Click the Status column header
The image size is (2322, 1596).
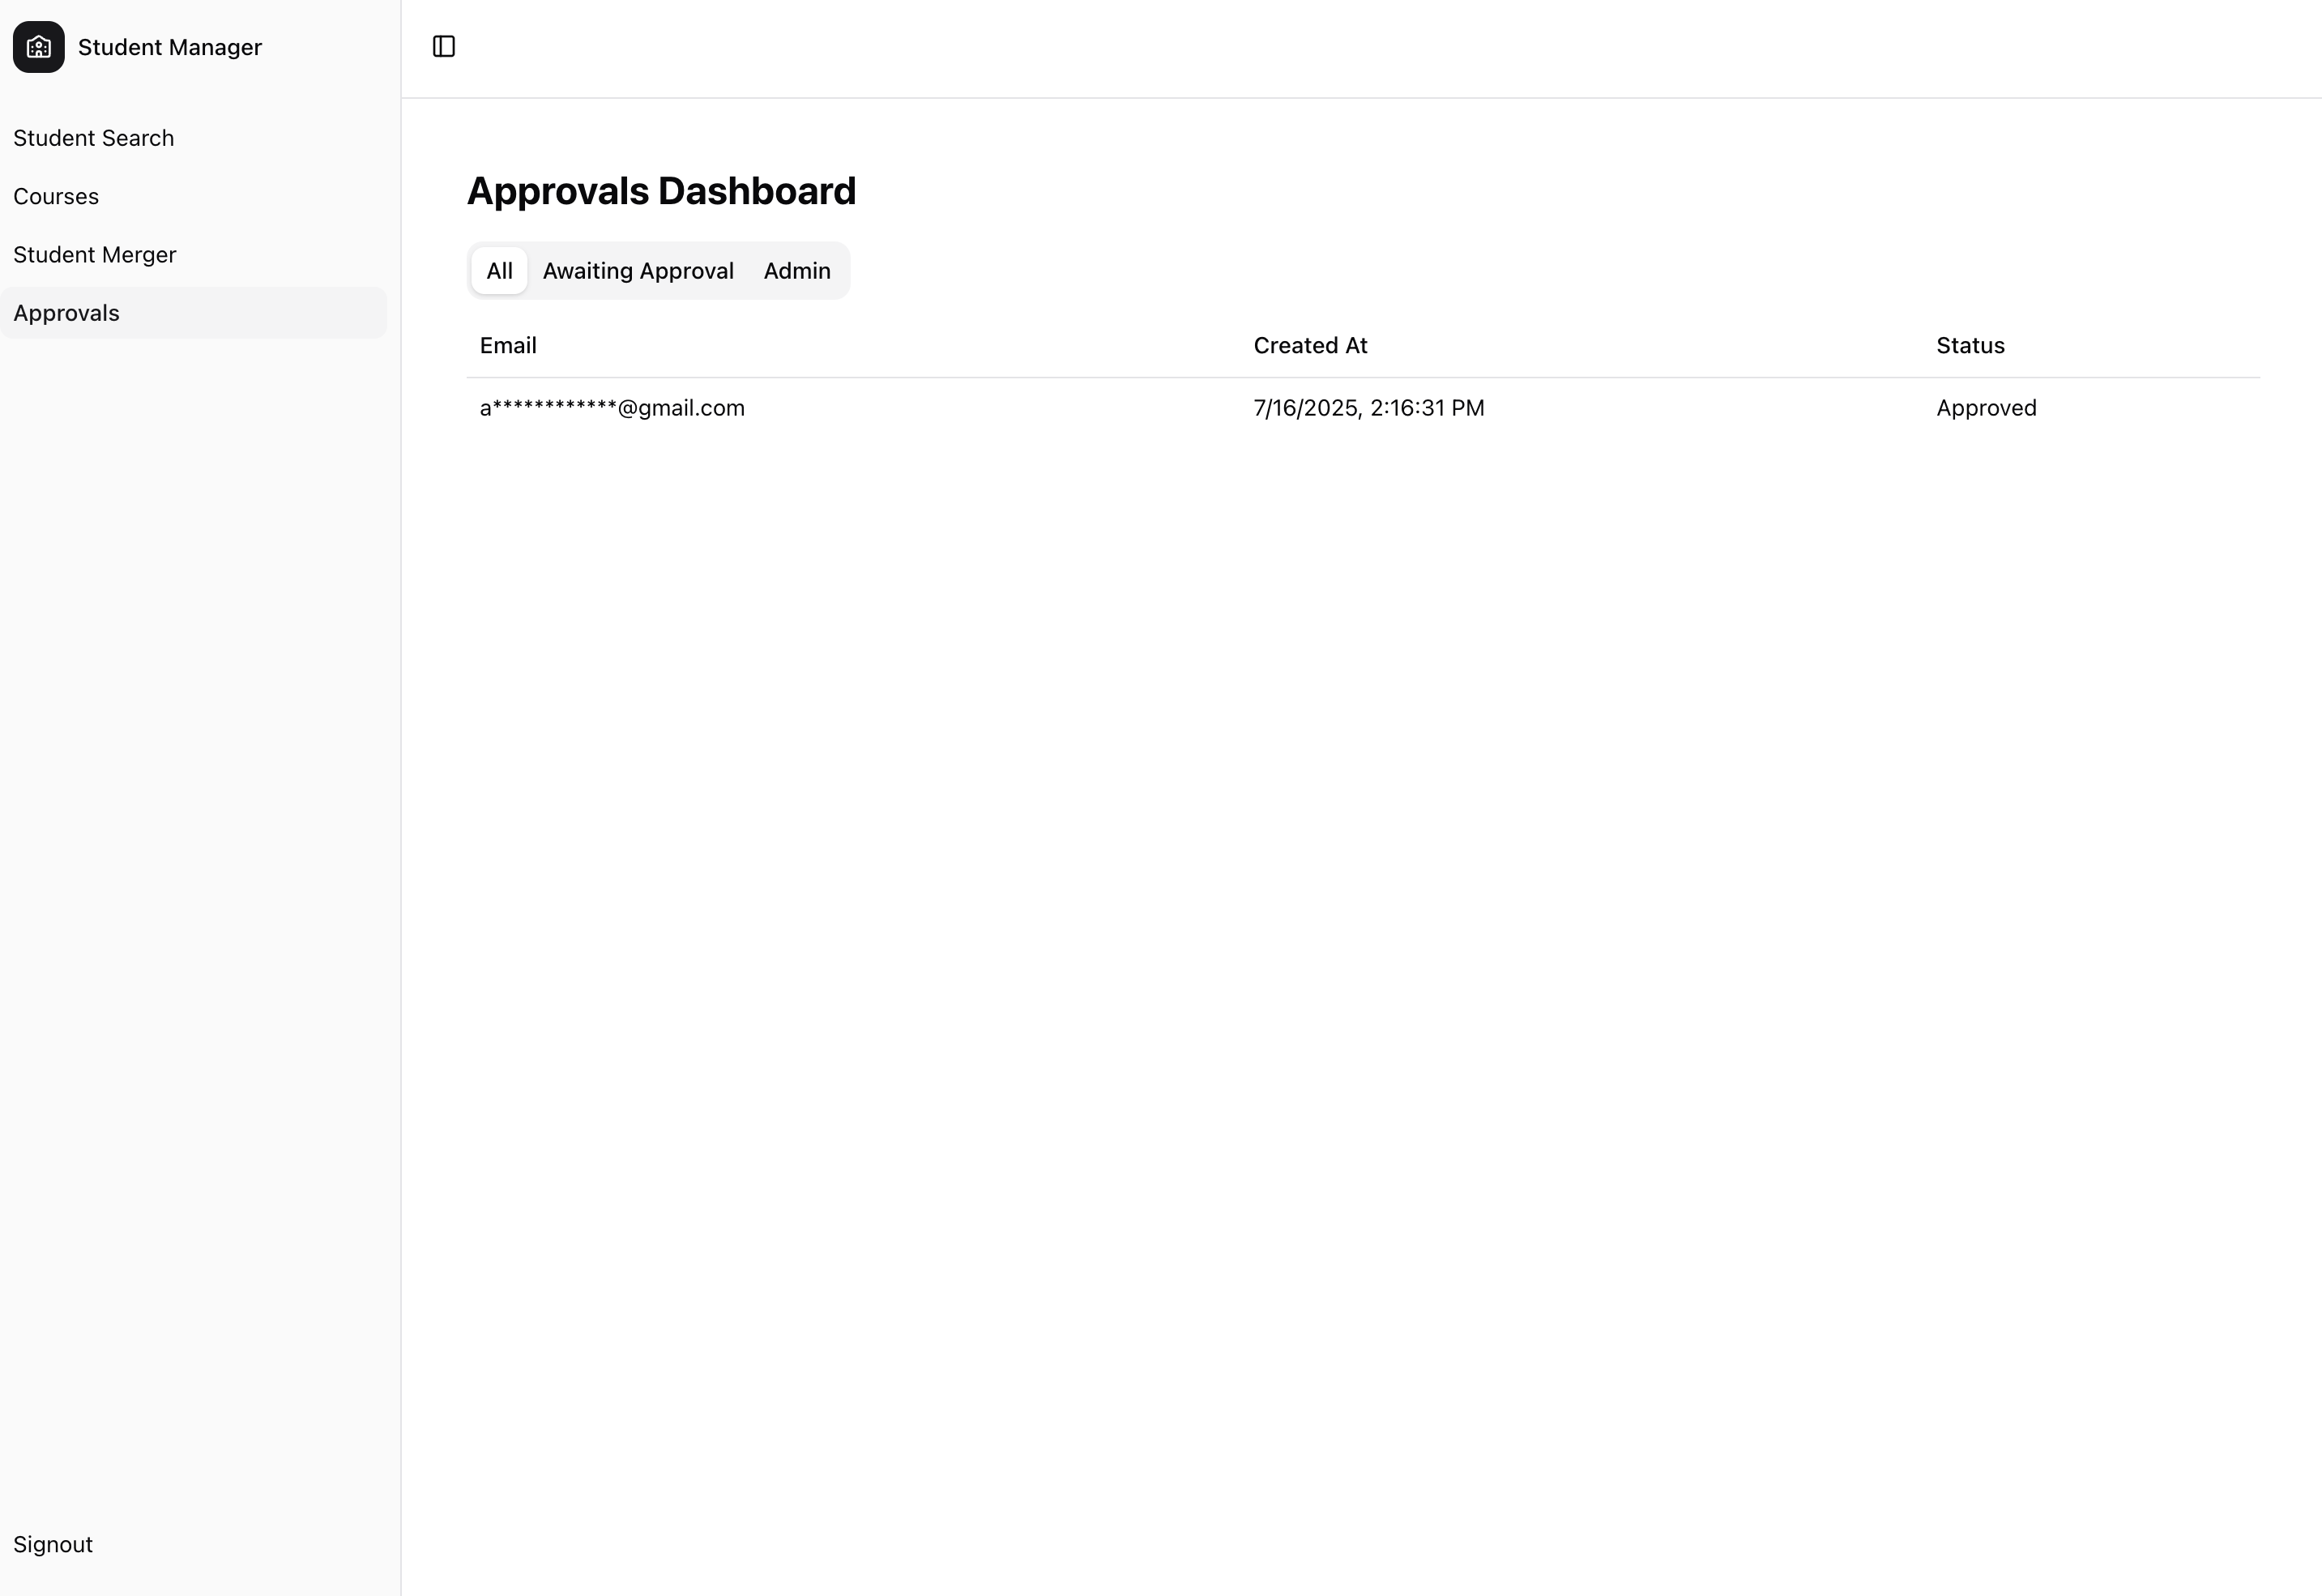tap(1969, 345)
